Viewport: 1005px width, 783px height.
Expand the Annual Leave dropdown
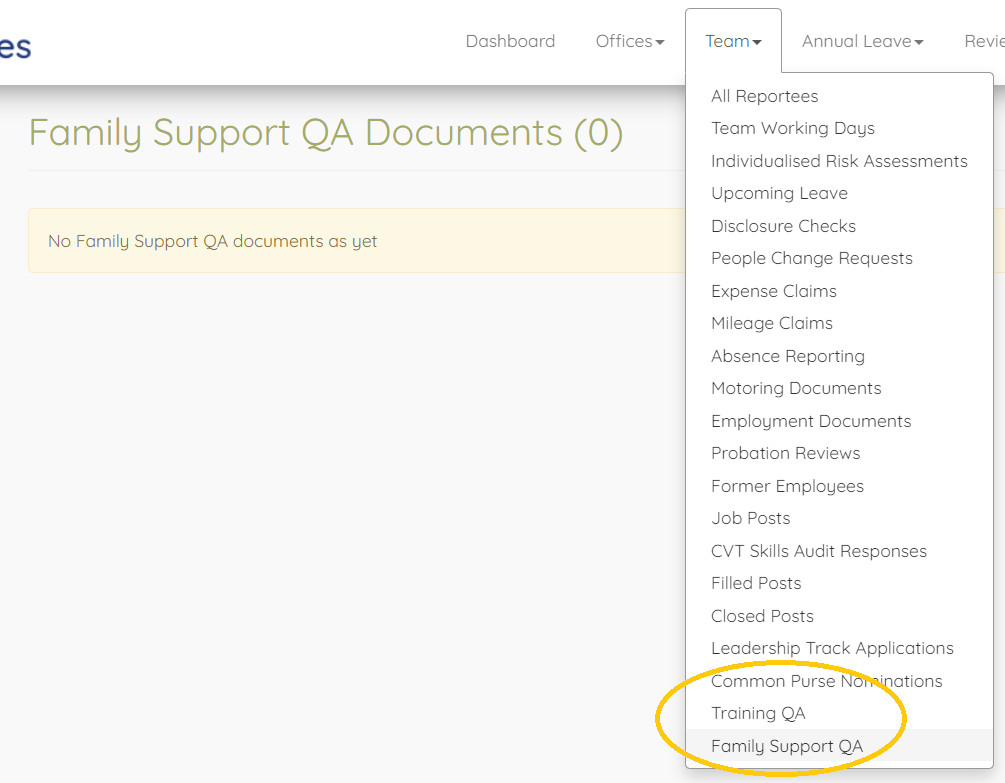862,41
